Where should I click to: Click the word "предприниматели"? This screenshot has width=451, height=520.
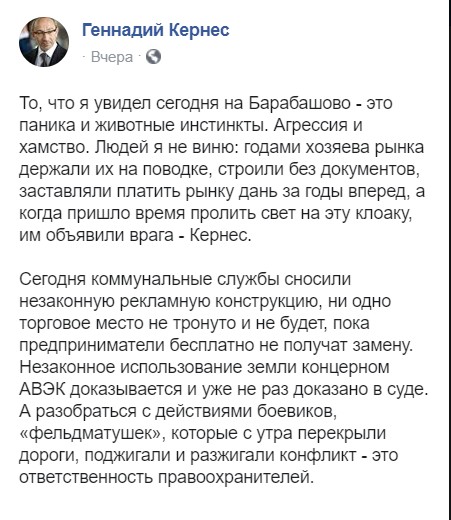[91, 345]
